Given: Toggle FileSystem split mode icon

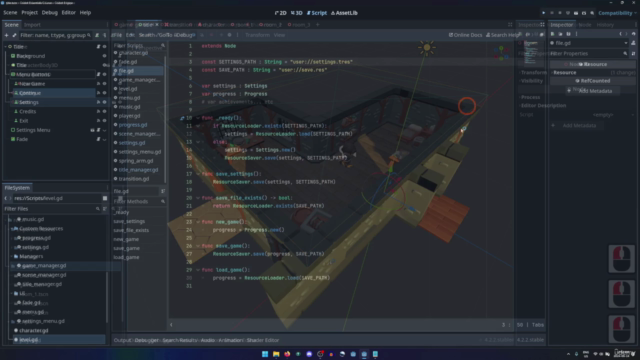Looking at the screenshot, I should (x=105, y=198).
